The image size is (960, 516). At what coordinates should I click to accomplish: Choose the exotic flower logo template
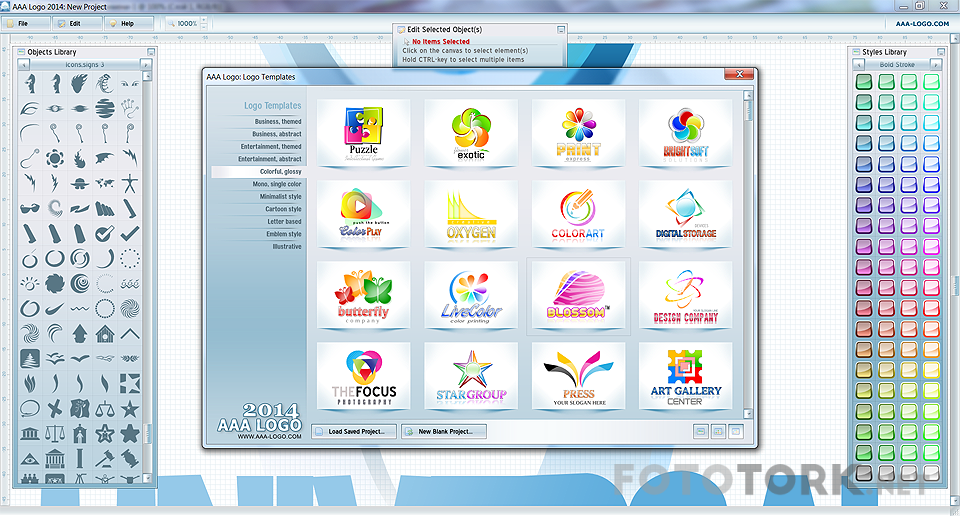point(471,132)
